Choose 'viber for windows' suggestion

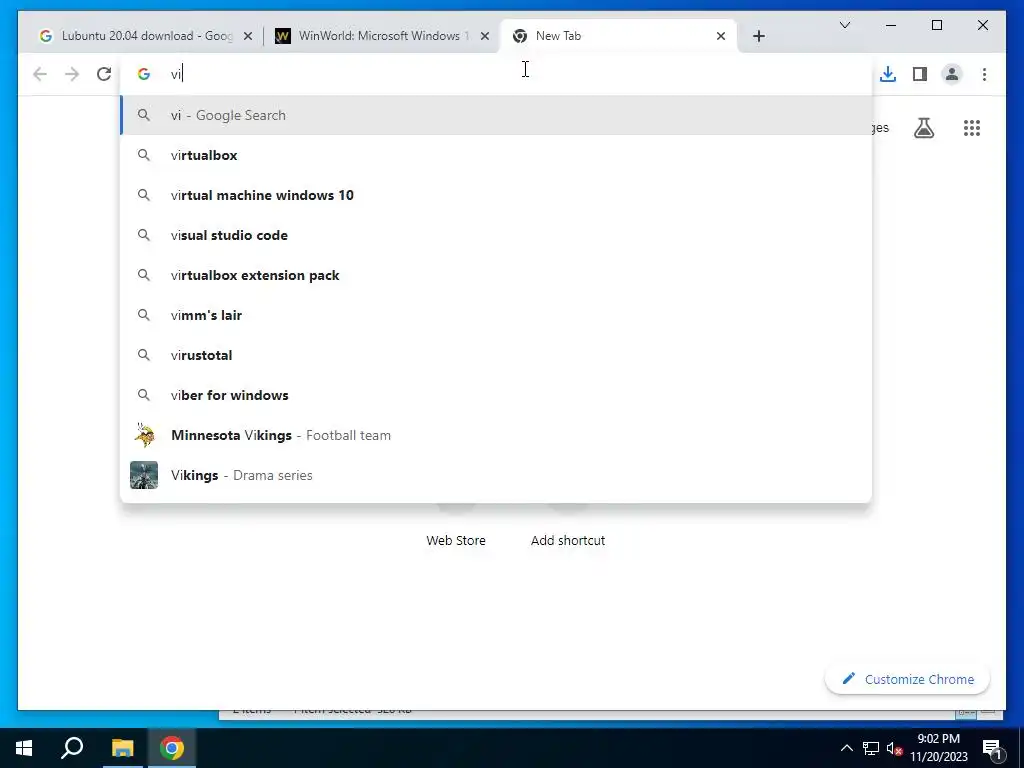(496, 395)
